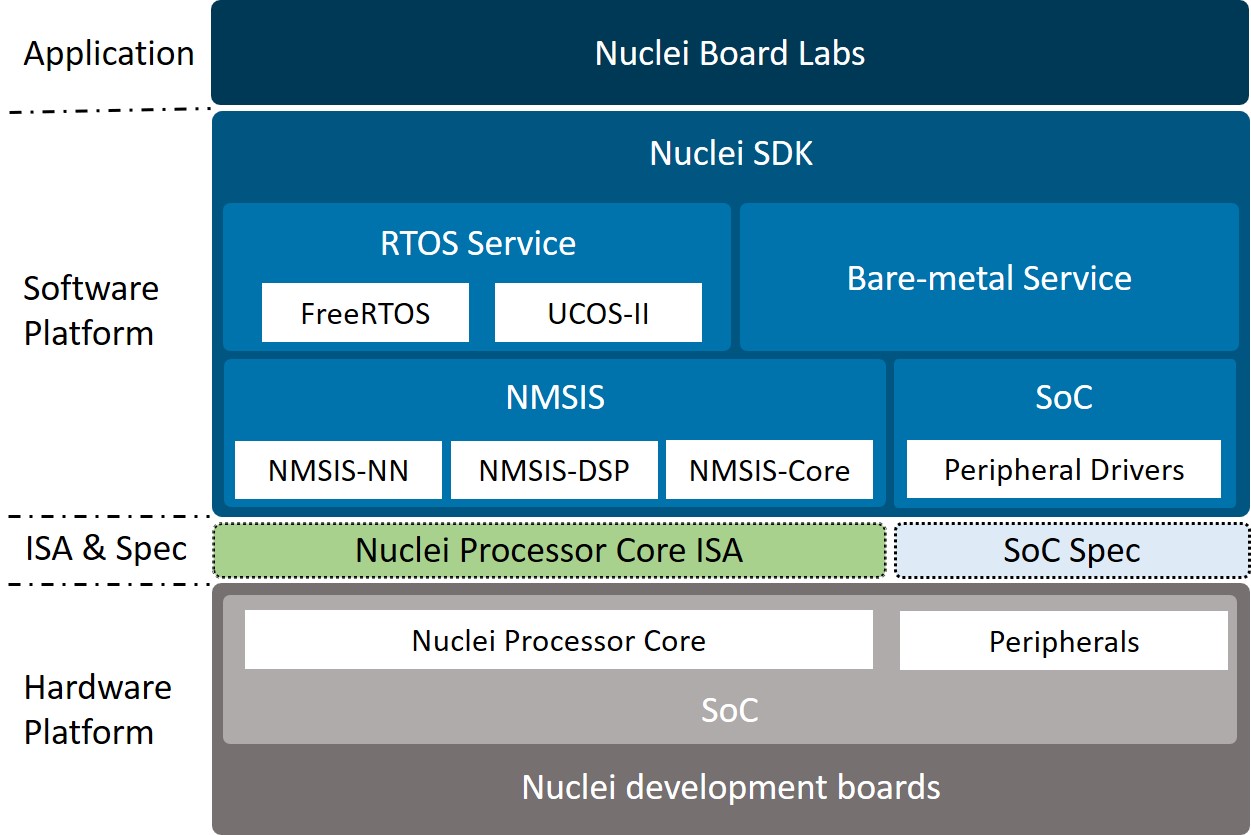The height and width of the screenshot is (835, 1251).
Task: Click the light blue SoC Spec box
Action: click(1071, 550)
